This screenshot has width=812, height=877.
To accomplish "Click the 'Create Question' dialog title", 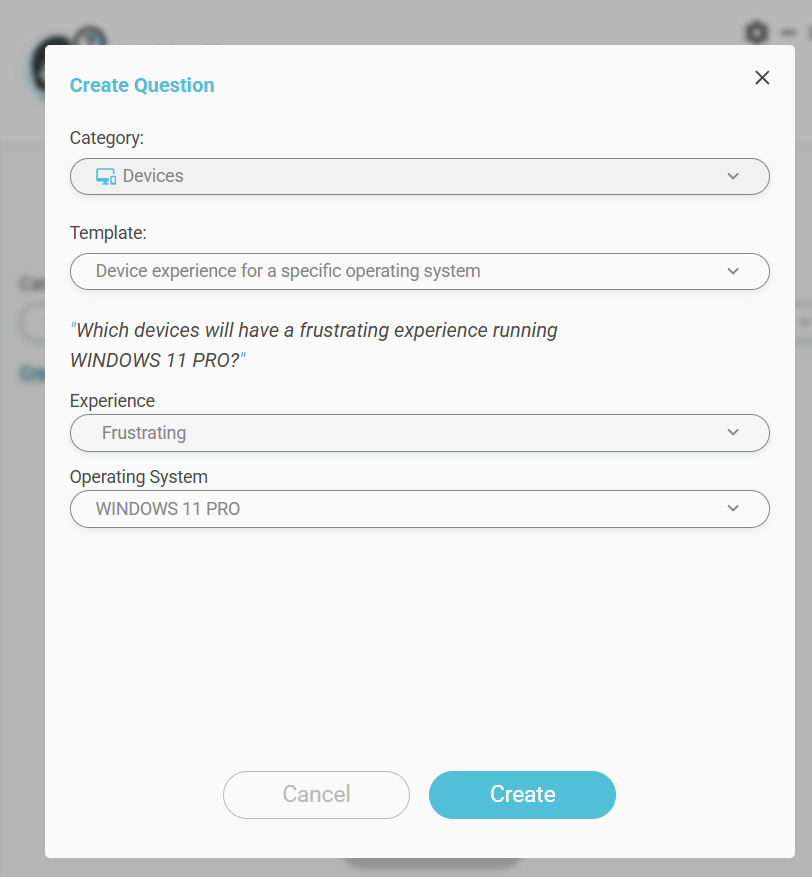I will coord(142,85).
